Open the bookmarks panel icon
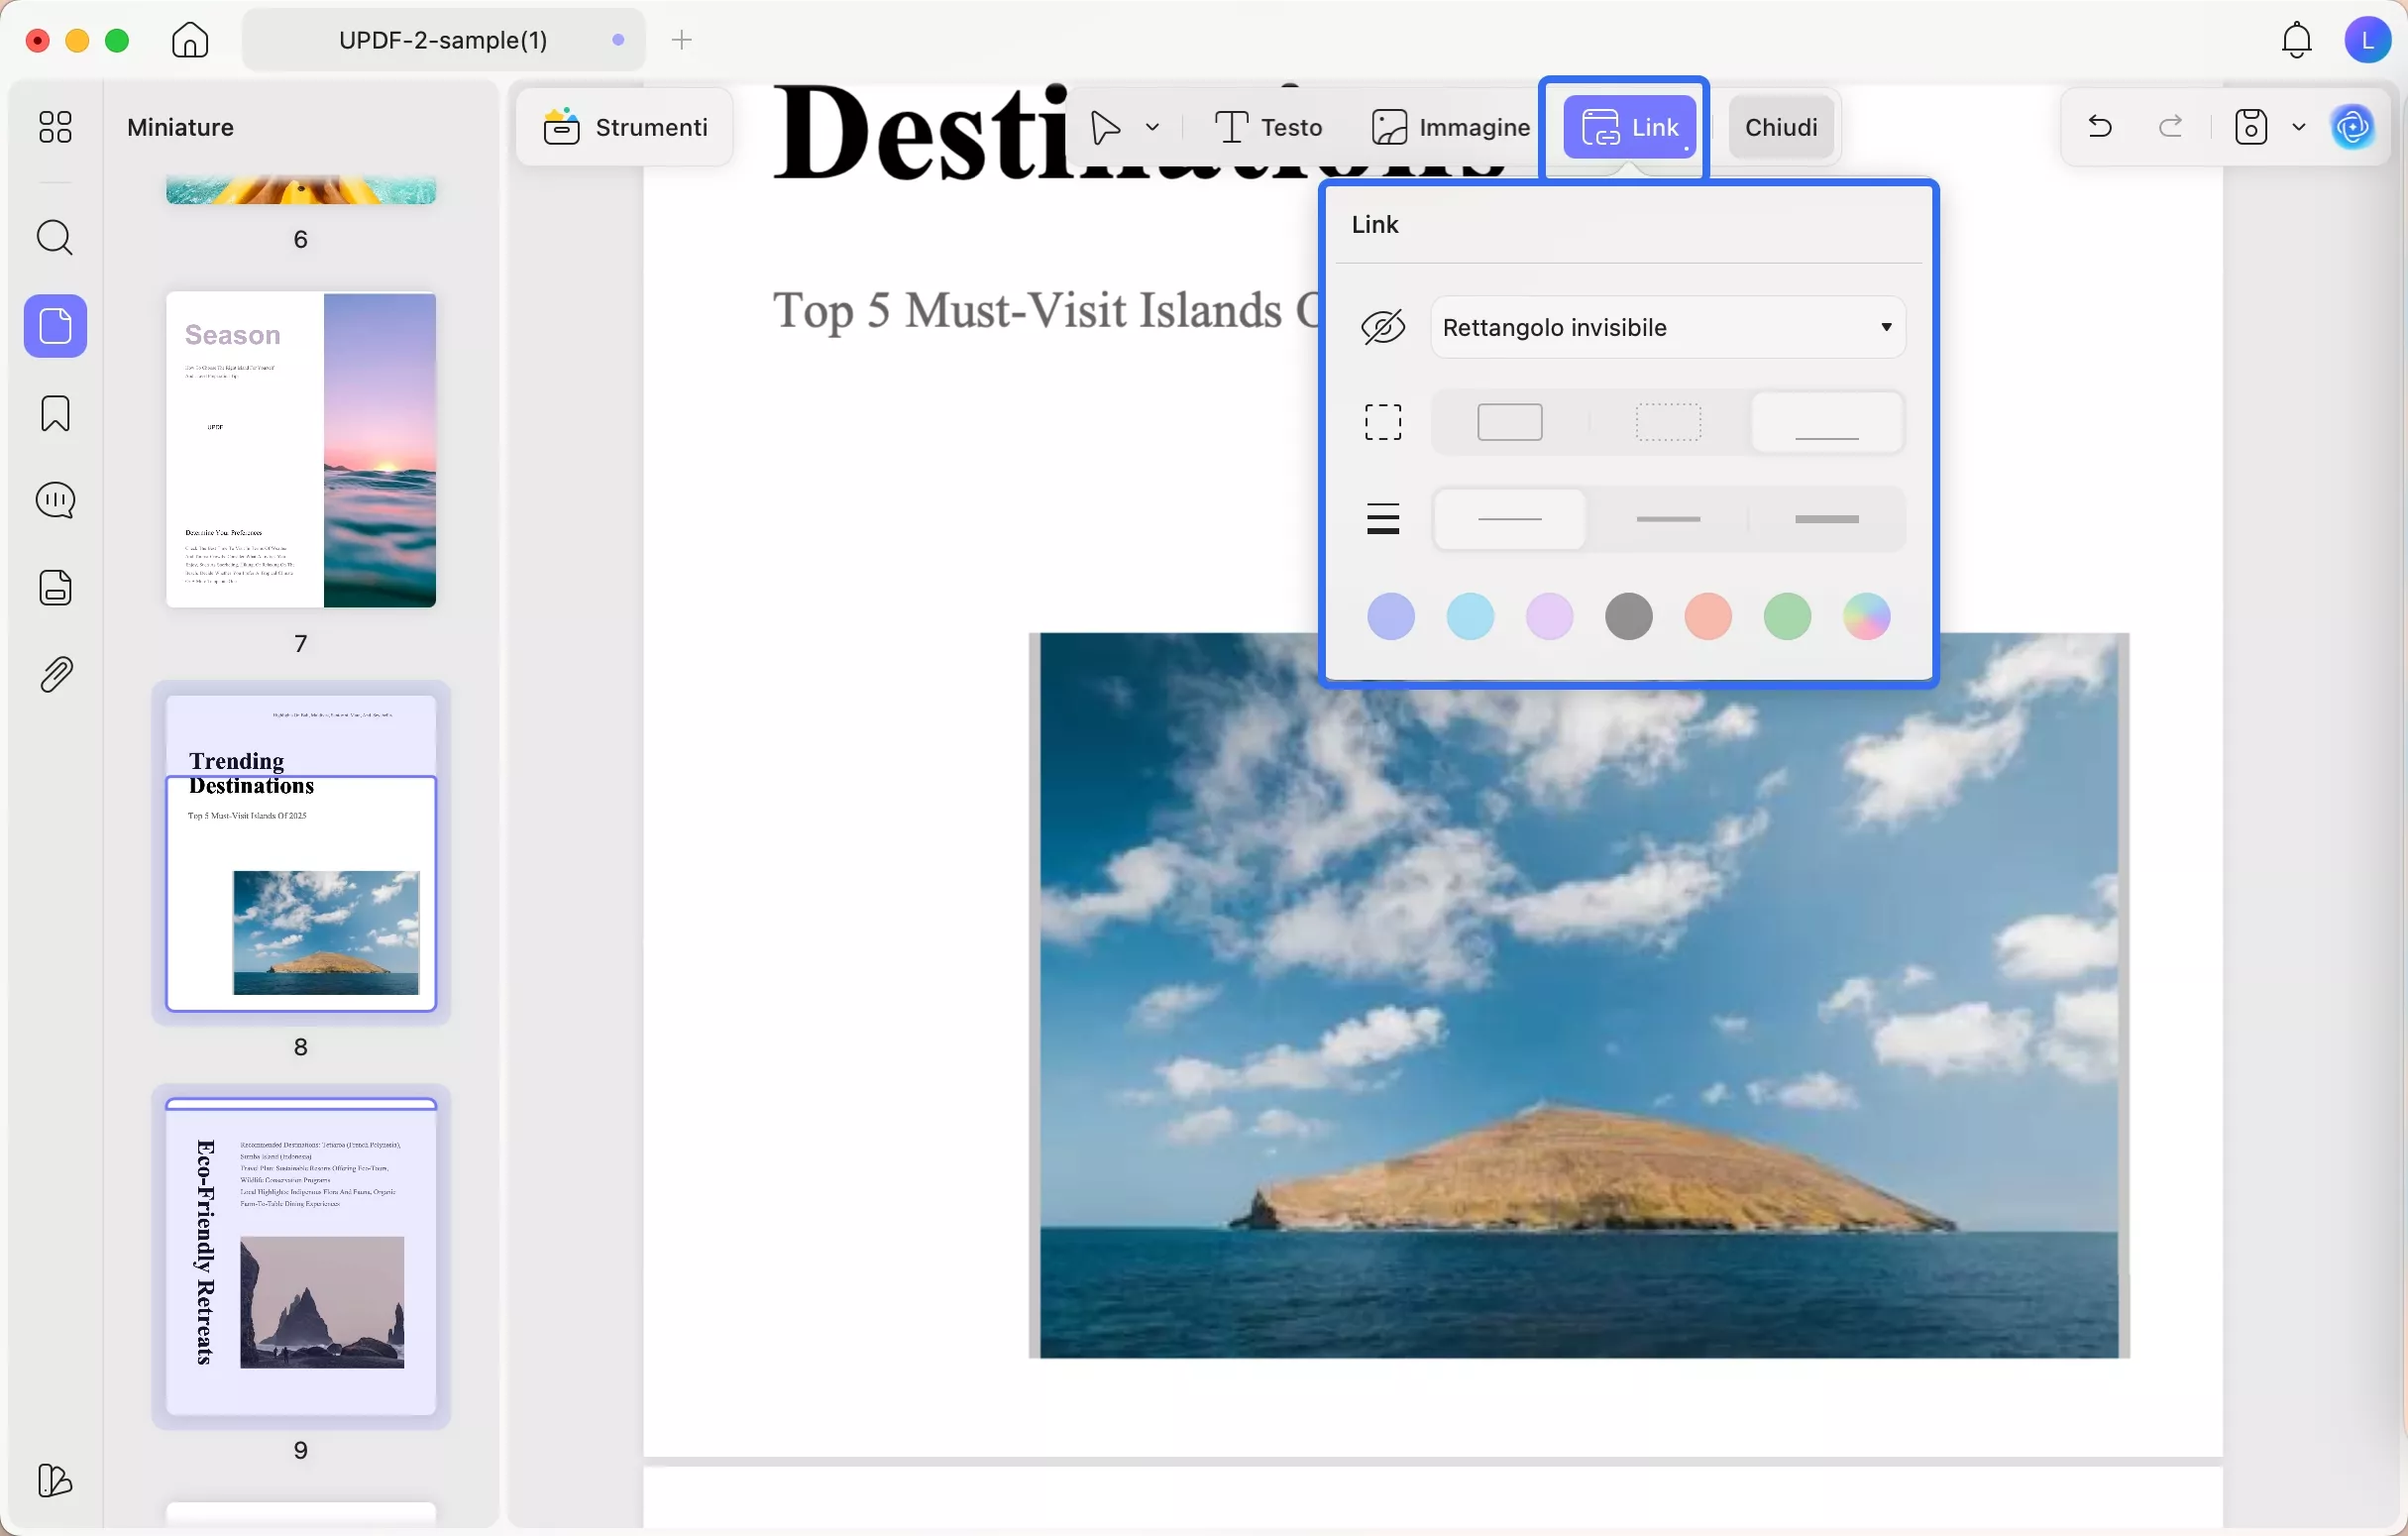Screen dimensions: 2408x1536 tap(55, 413)
